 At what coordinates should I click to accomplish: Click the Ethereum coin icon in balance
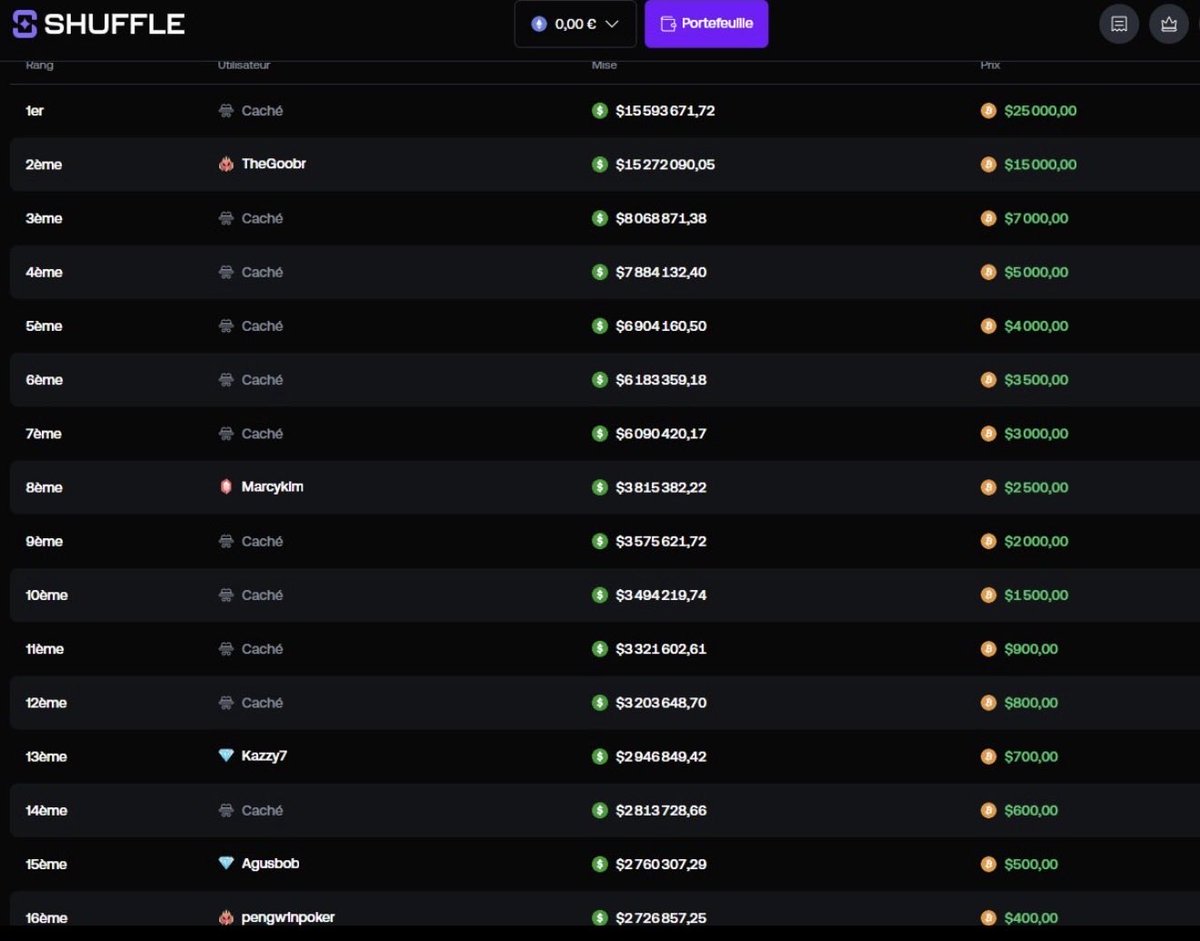pos(539,24)
